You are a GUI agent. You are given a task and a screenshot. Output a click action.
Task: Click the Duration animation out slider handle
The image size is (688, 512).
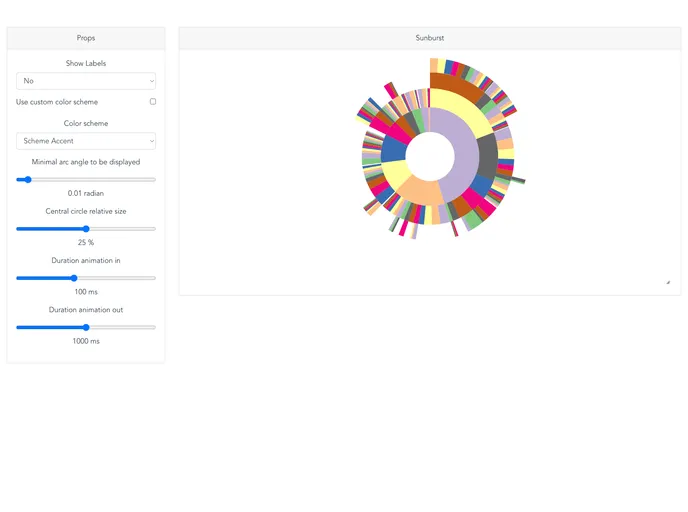[86, 327]
